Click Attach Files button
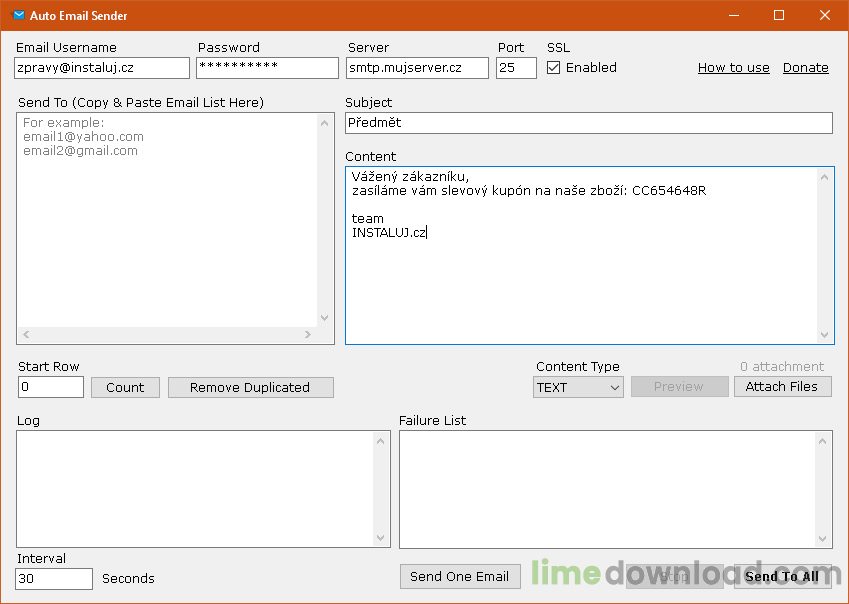The width and height of the screenshot is (849, 604). pyautogui.click(x=782, y=386)
